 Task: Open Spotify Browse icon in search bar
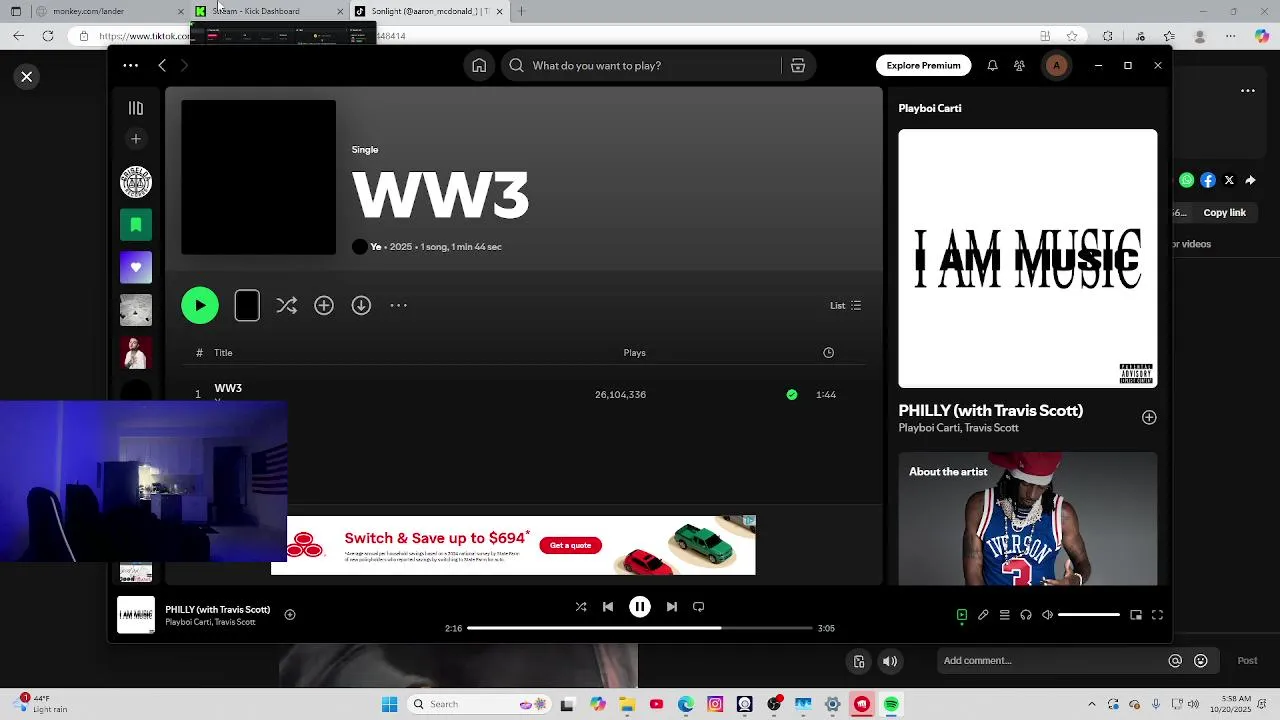point(798,66)
